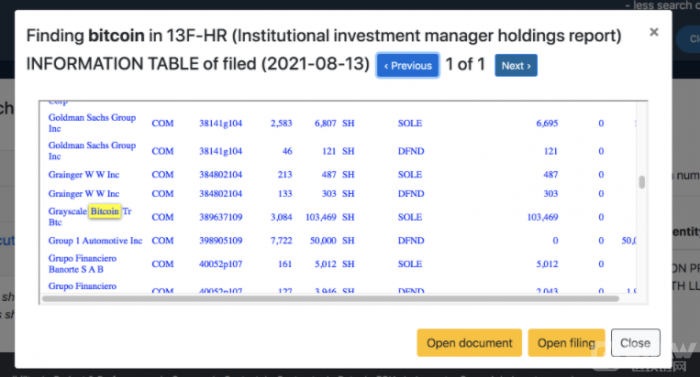Click the DFND label in the Group 1 row
The width and height of the screenshot is (700, 377).
coord(411,240)
